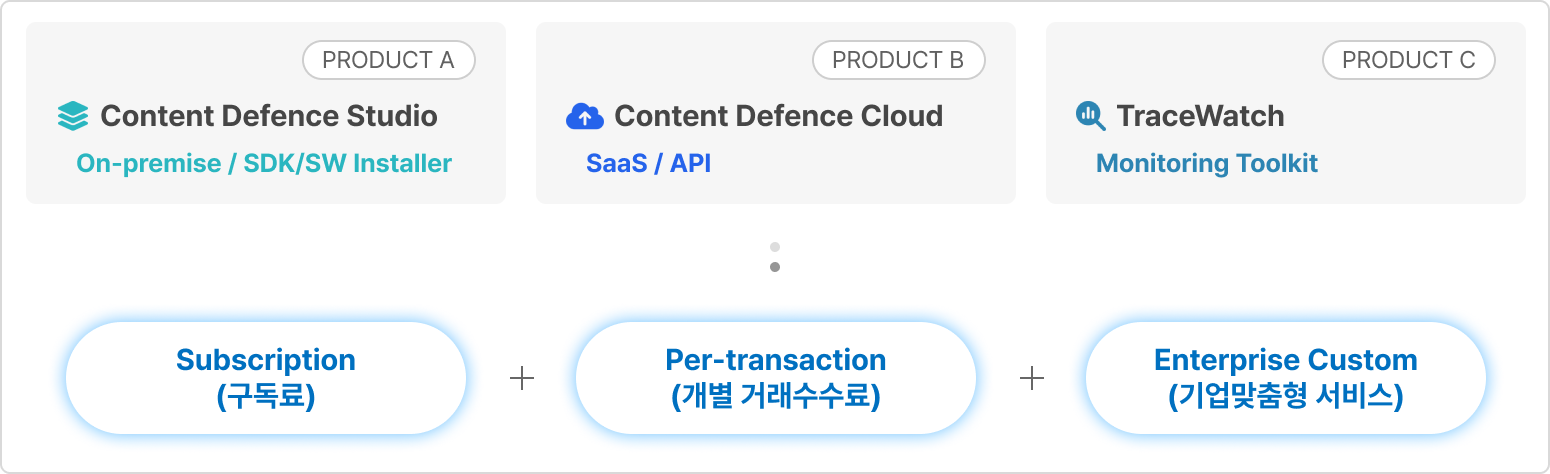
Task: Click On-premise / SDK/SW Installer text
Action: click(264, 163)
